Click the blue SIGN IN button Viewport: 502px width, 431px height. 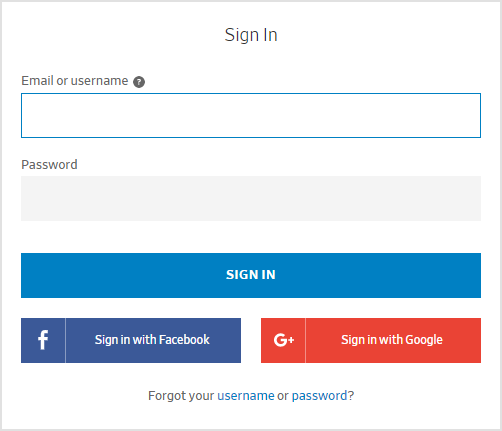click(x=251, y=275)
